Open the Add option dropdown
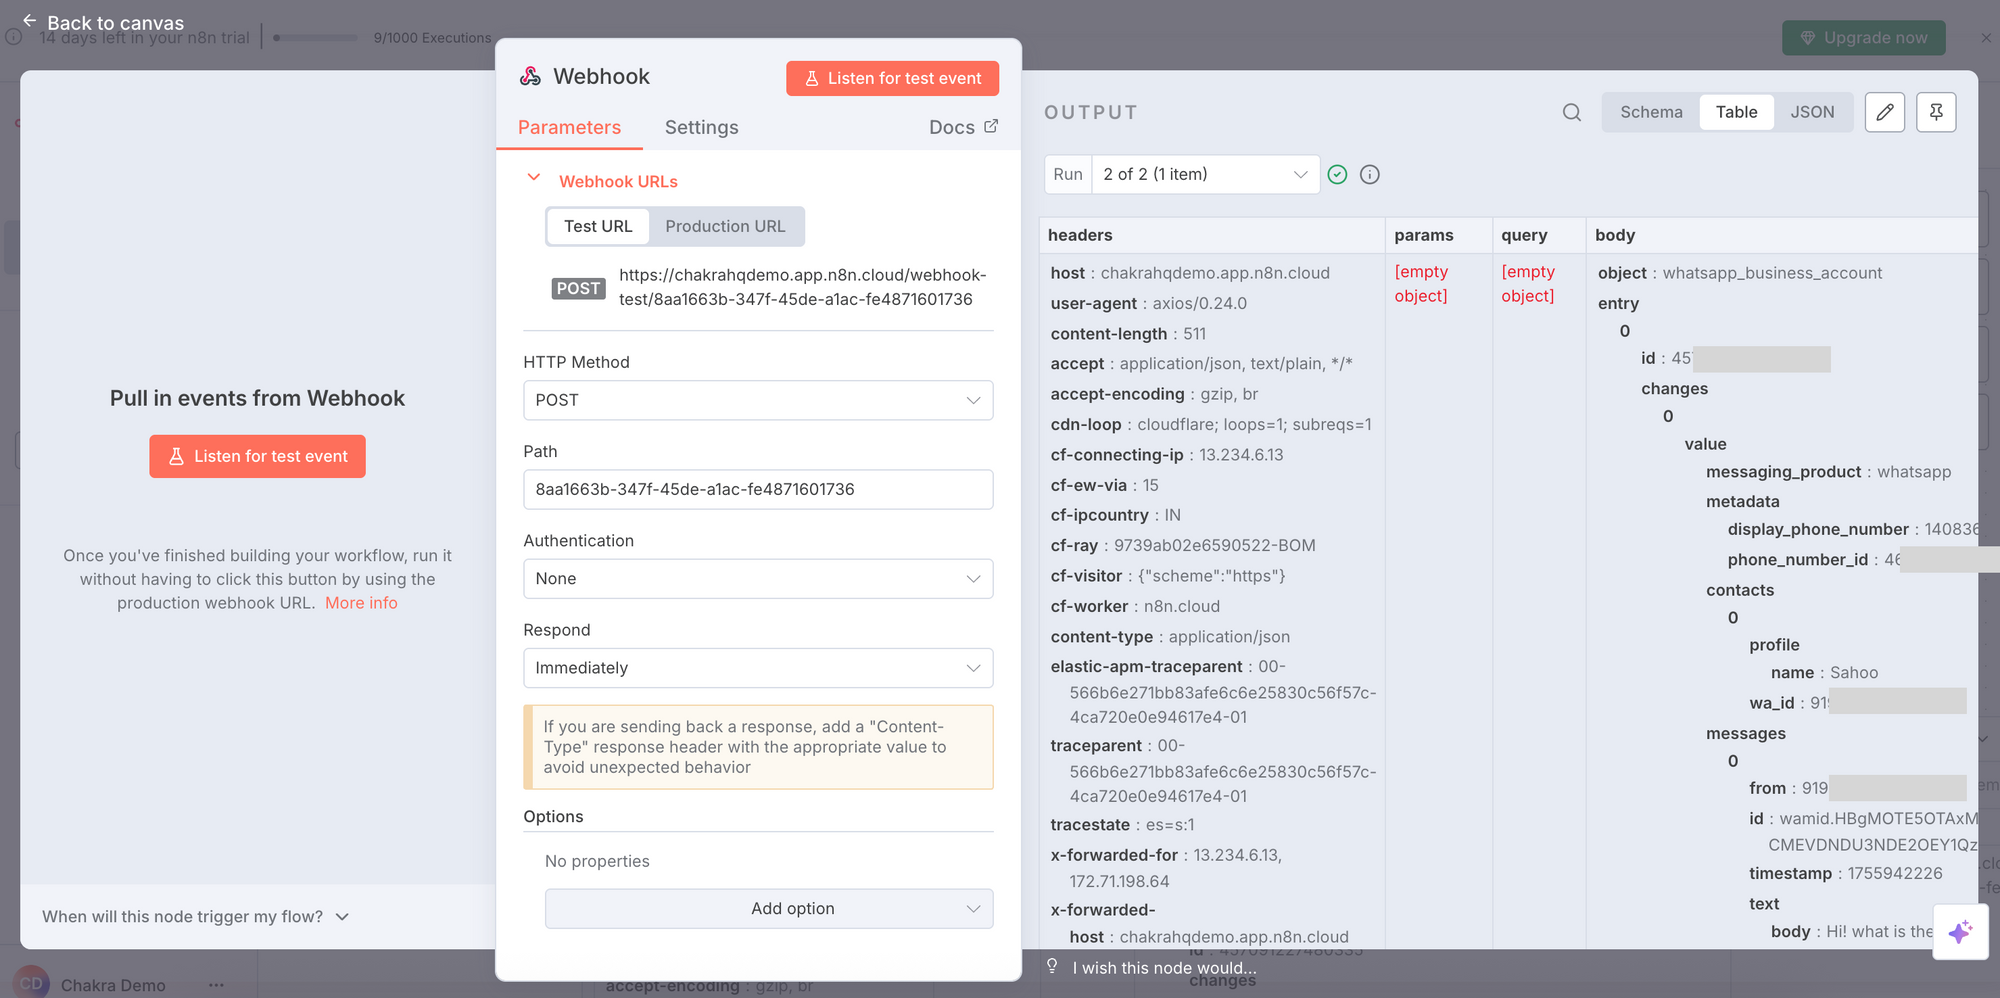Viewport: 2000px width, 998px height. coord(769,908)
